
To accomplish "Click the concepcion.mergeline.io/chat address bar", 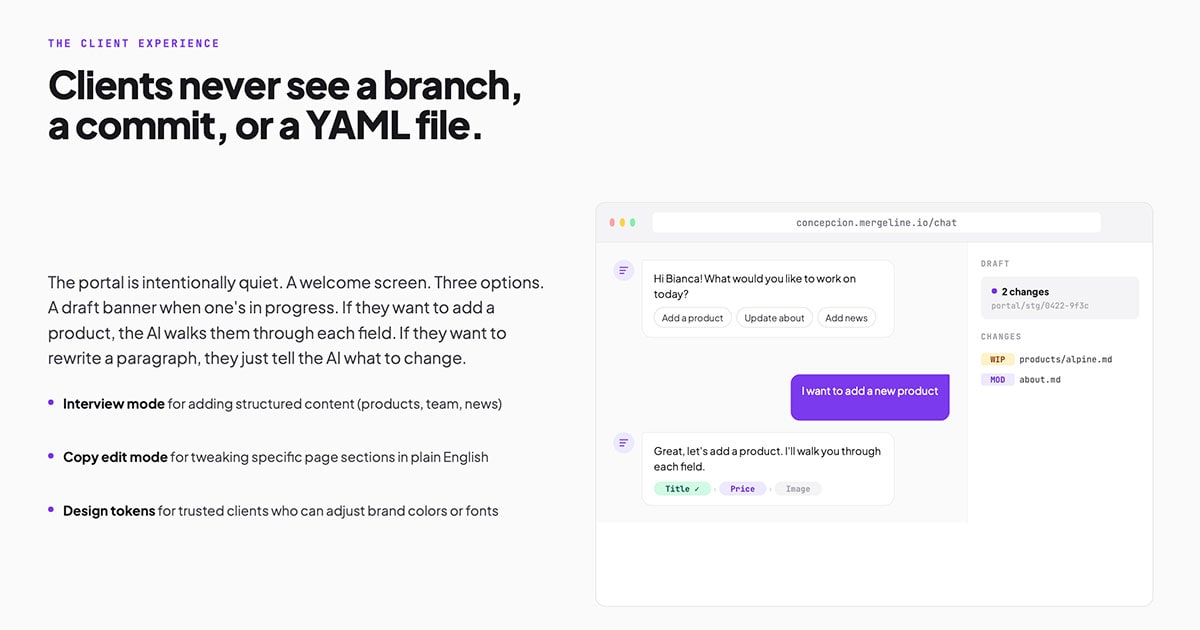I will 877,222.
